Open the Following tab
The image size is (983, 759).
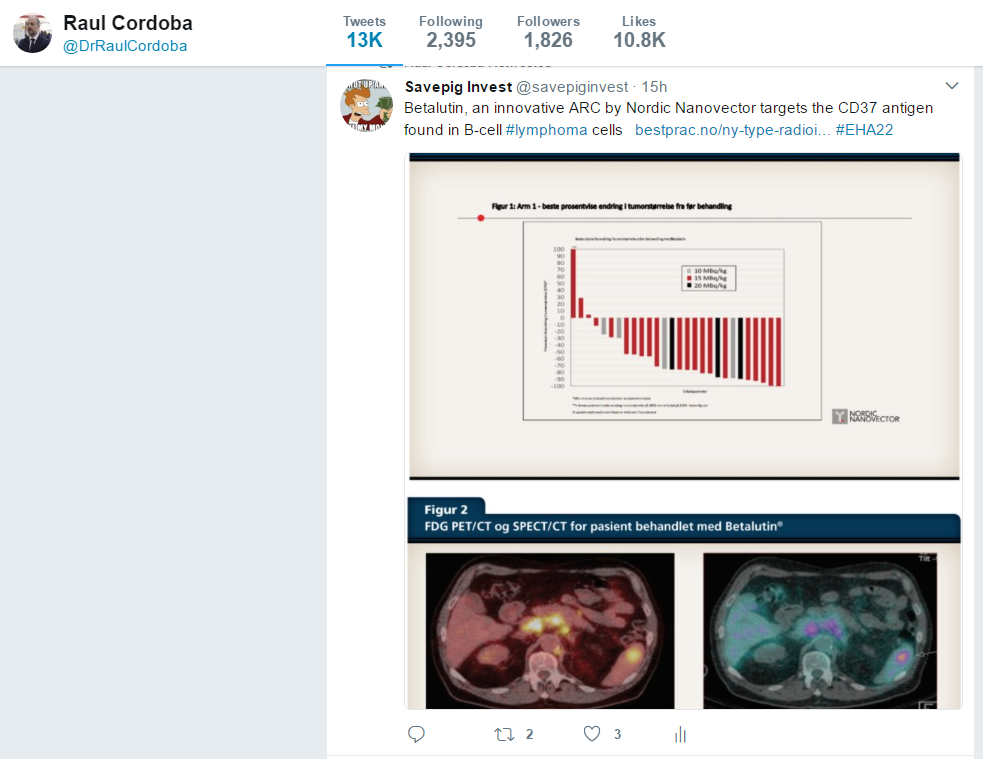451,33
